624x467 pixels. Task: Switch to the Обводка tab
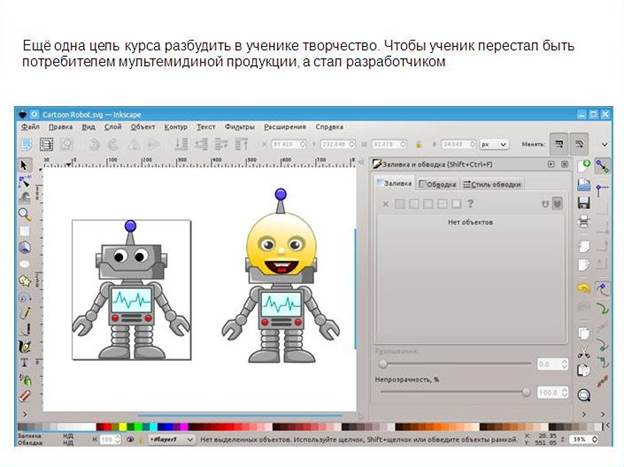438,184
